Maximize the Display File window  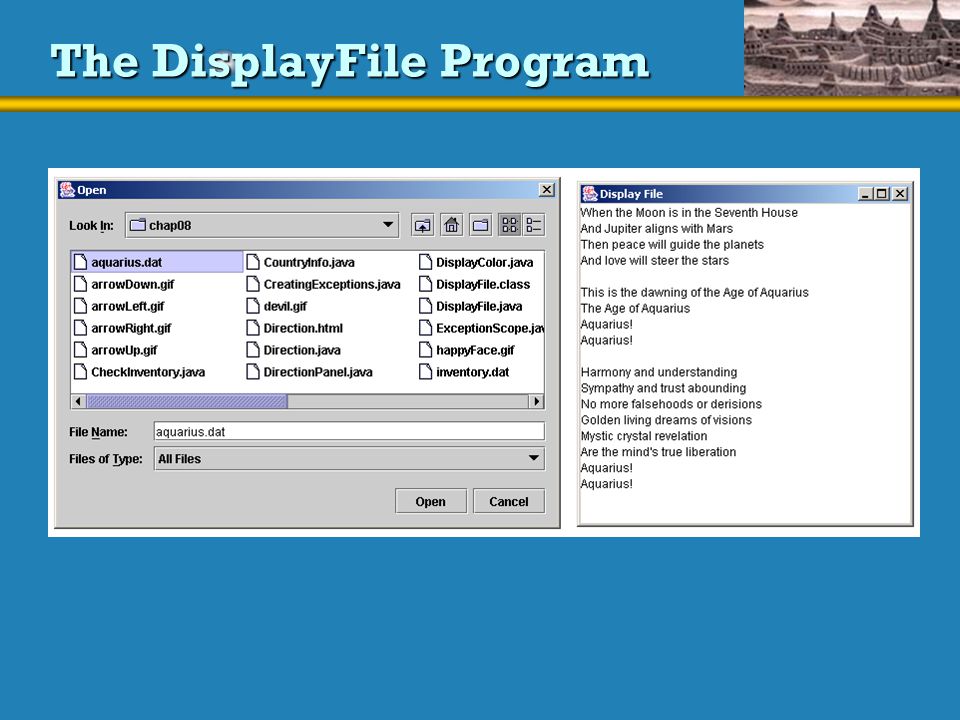pyautogui.click(x=882, y=194)
